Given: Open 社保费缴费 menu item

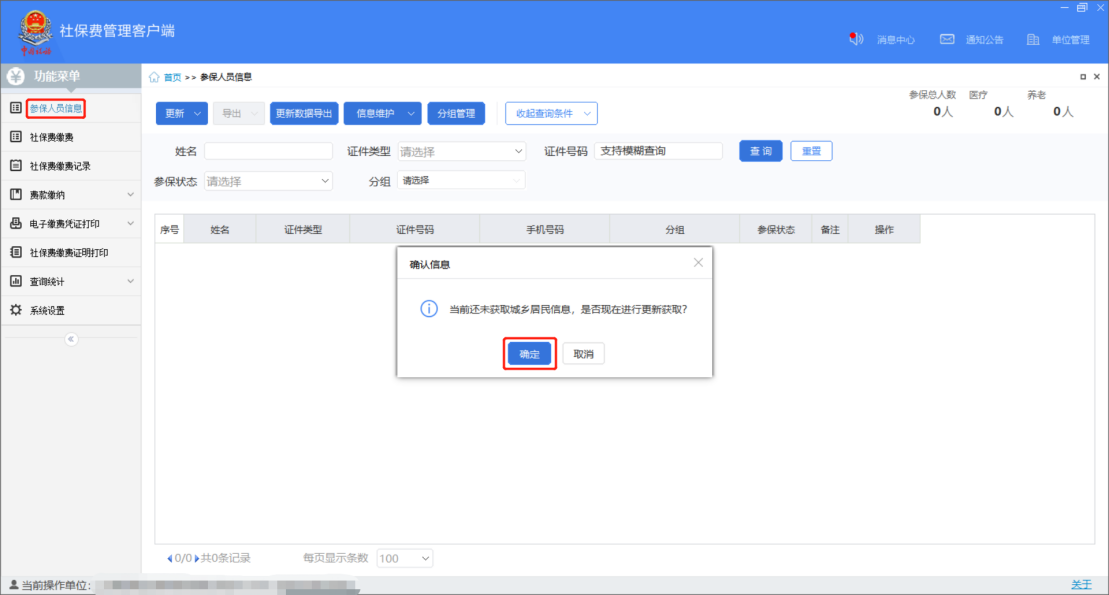Looking at the screenshot, I should tap(51, 137).
